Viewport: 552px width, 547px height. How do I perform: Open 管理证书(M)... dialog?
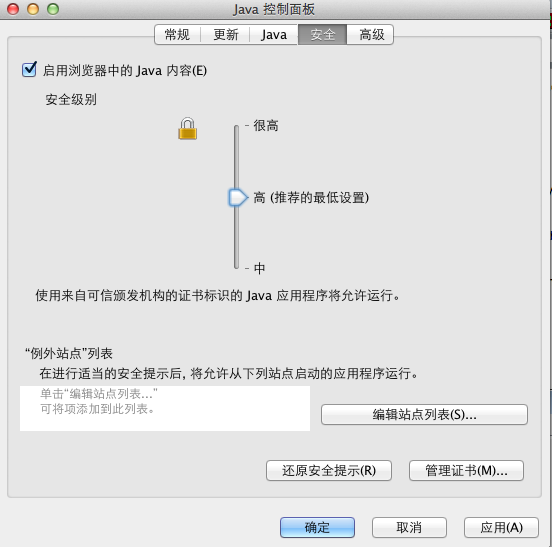pyautogui.click(x=466, y=470)
